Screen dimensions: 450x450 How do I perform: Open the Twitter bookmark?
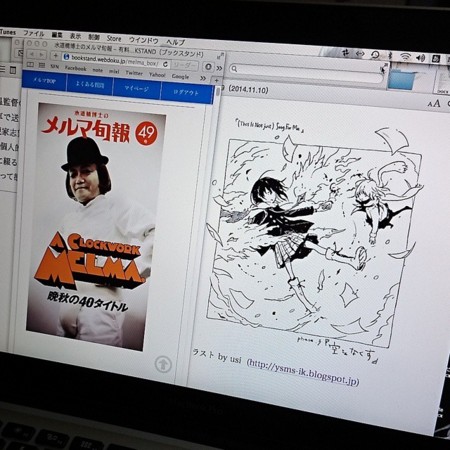tap(134, 73)
